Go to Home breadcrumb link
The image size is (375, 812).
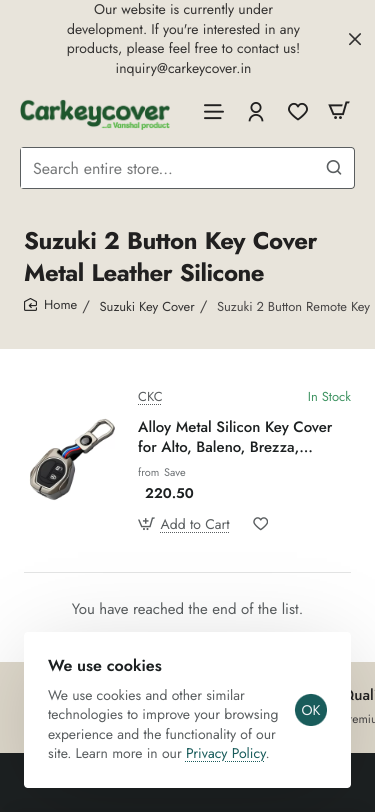click(x=61, y=305)
